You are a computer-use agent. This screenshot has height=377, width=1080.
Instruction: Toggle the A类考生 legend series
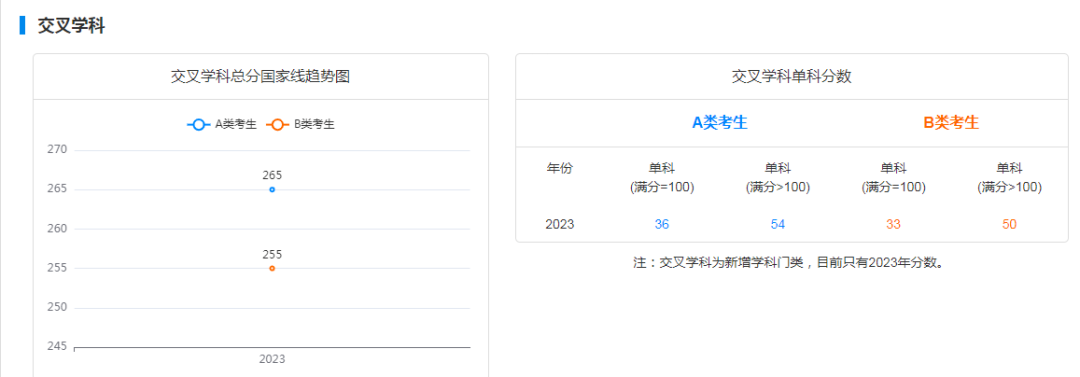222,125
